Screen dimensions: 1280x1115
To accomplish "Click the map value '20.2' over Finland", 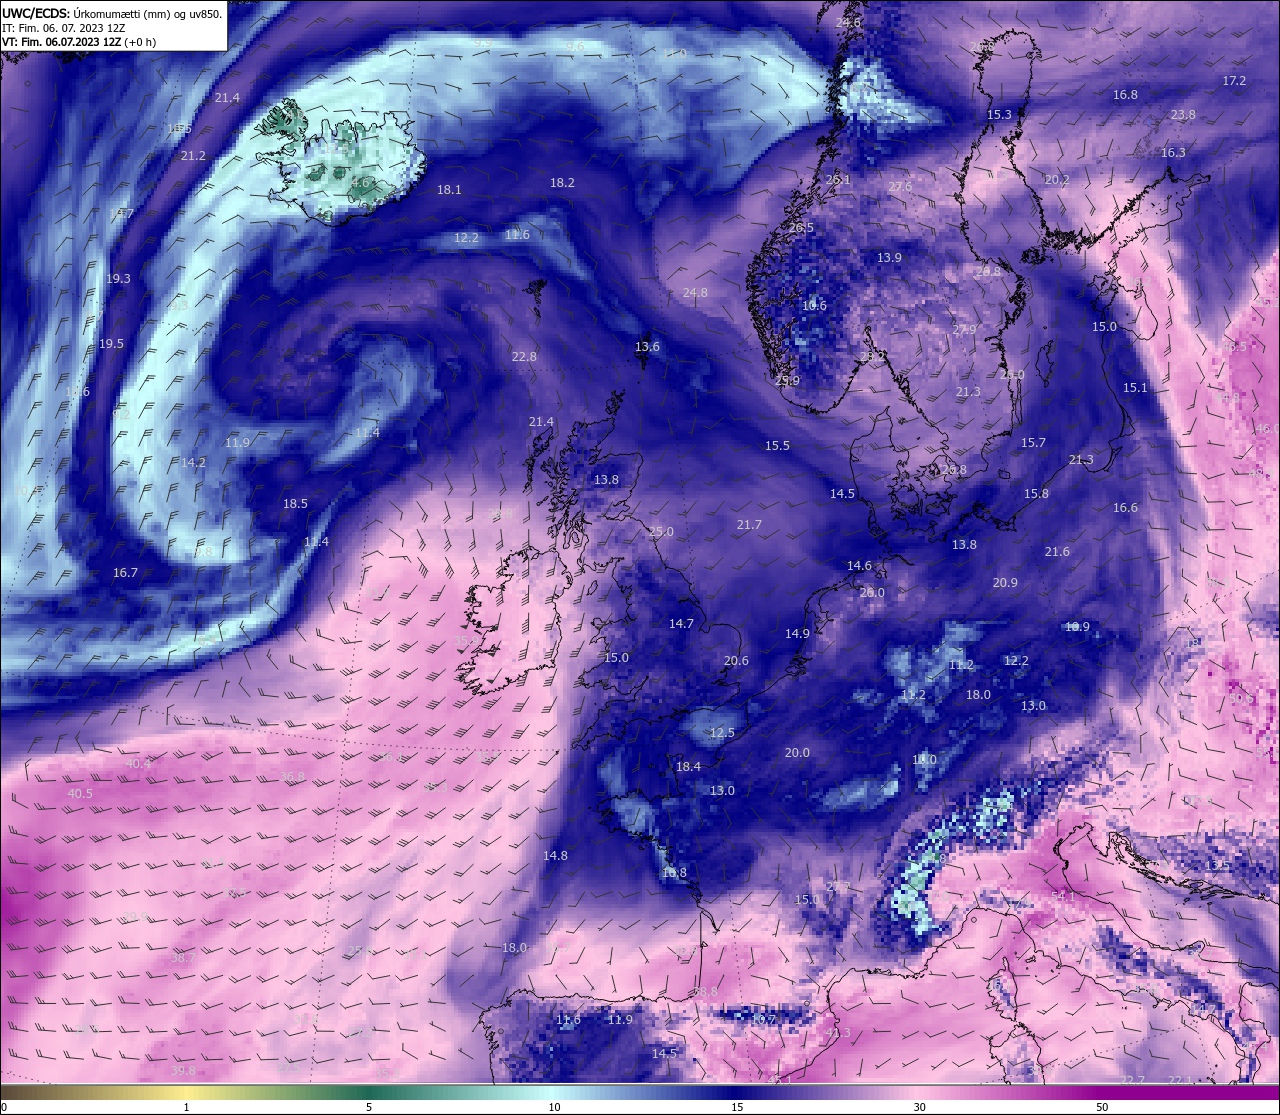I will click(1057, 180).
